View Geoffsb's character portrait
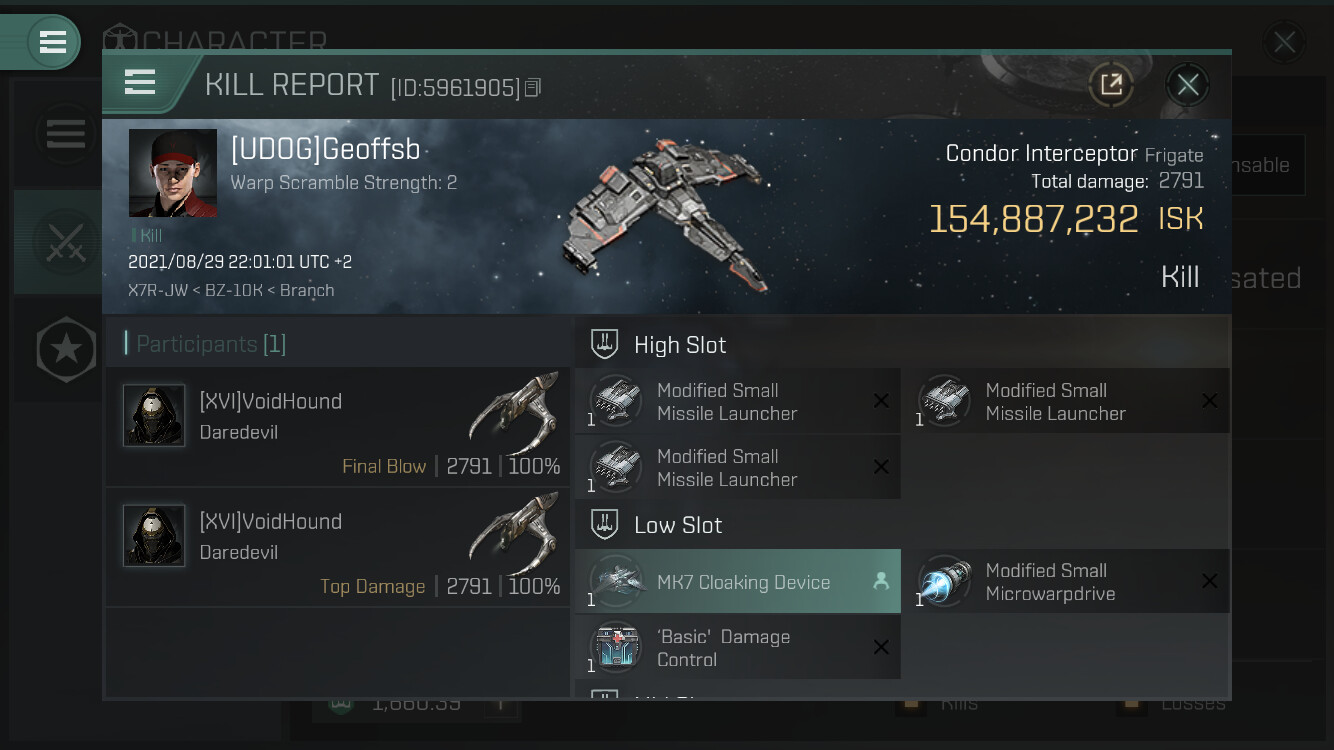The width and height of the screenshot is (1334, 750). [x=173, y=173]
